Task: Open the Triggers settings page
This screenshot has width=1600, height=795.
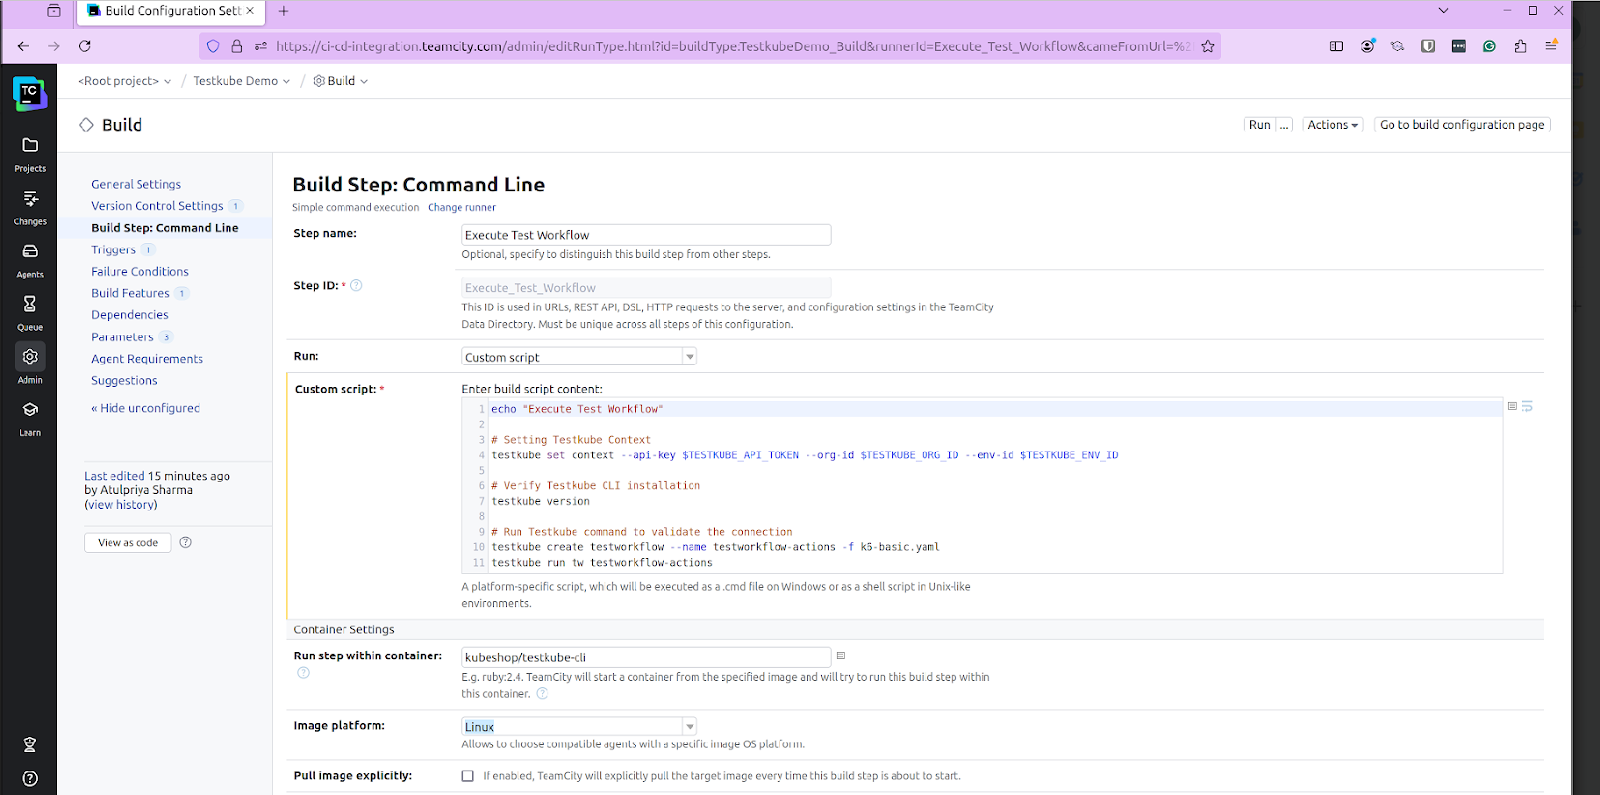Action: coord(113,250)
